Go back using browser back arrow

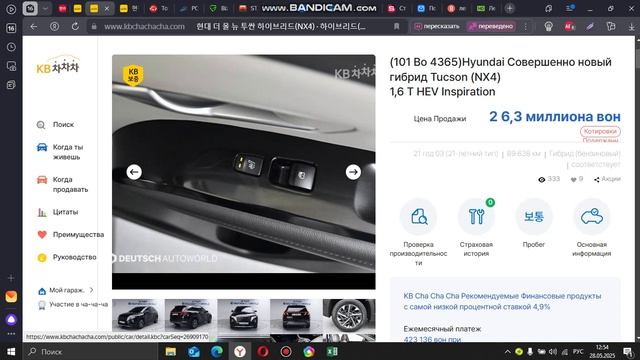coord(33,27)
